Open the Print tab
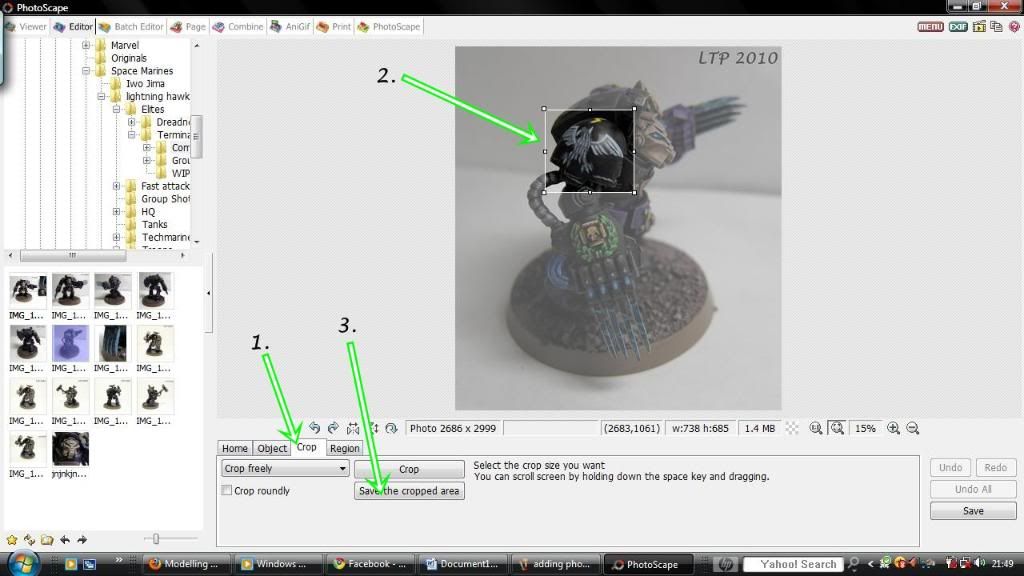 coord(334,27)
